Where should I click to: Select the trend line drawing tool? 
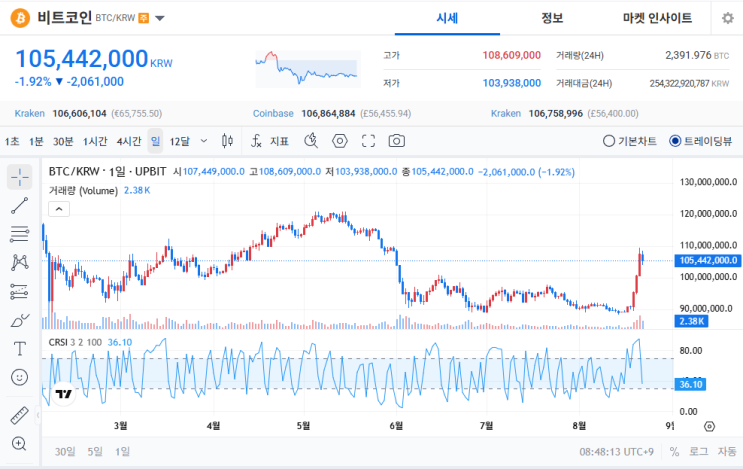[x=19, y=206]
